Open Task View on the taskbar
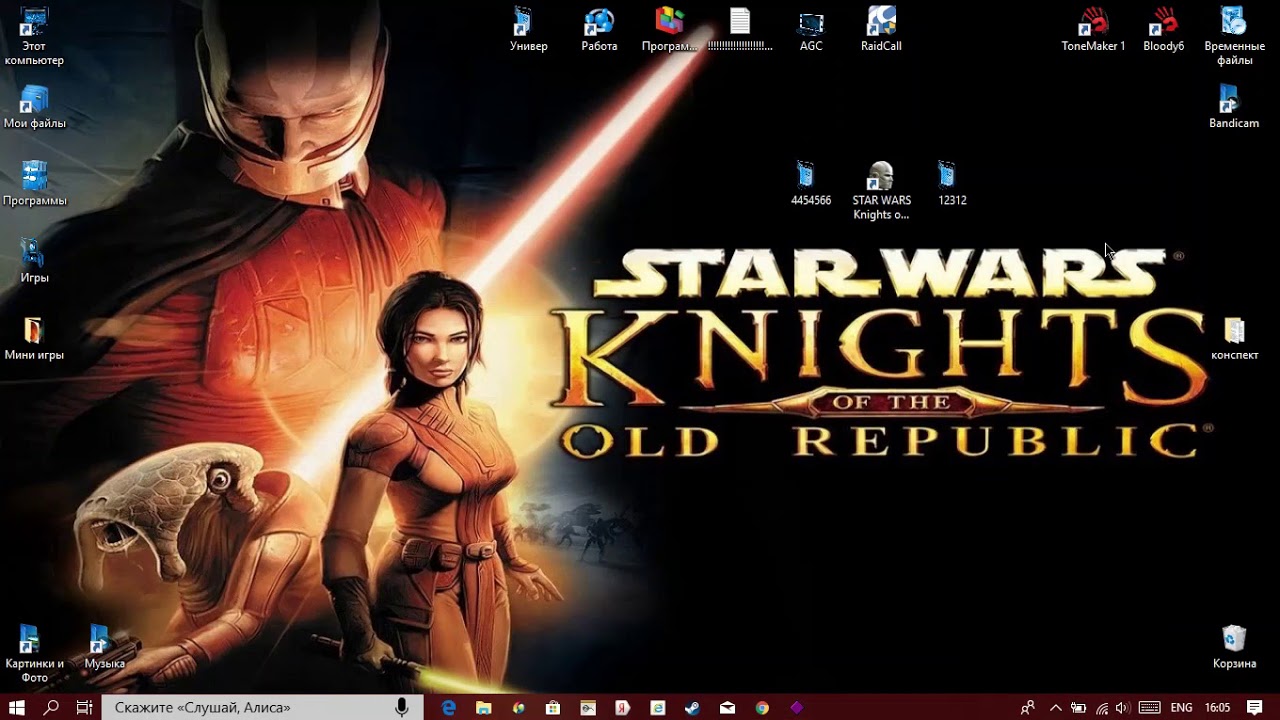This screenshot has width=1280, height=720. click(x=85, y=707)
